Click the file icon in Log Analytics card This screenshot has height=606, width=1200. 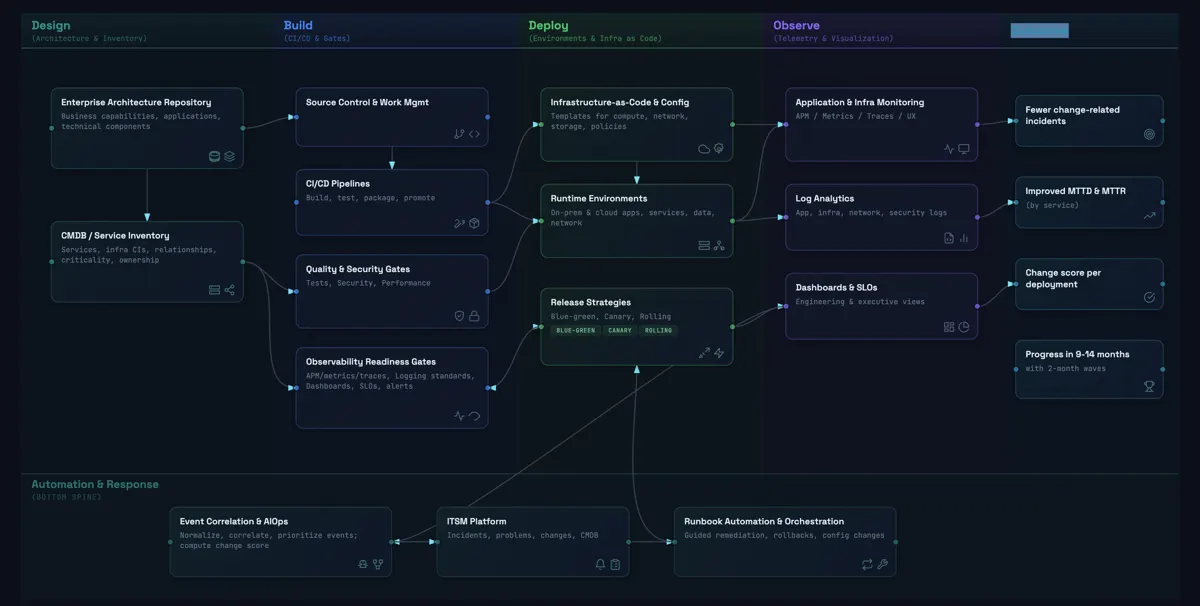(x=949, y=238)
